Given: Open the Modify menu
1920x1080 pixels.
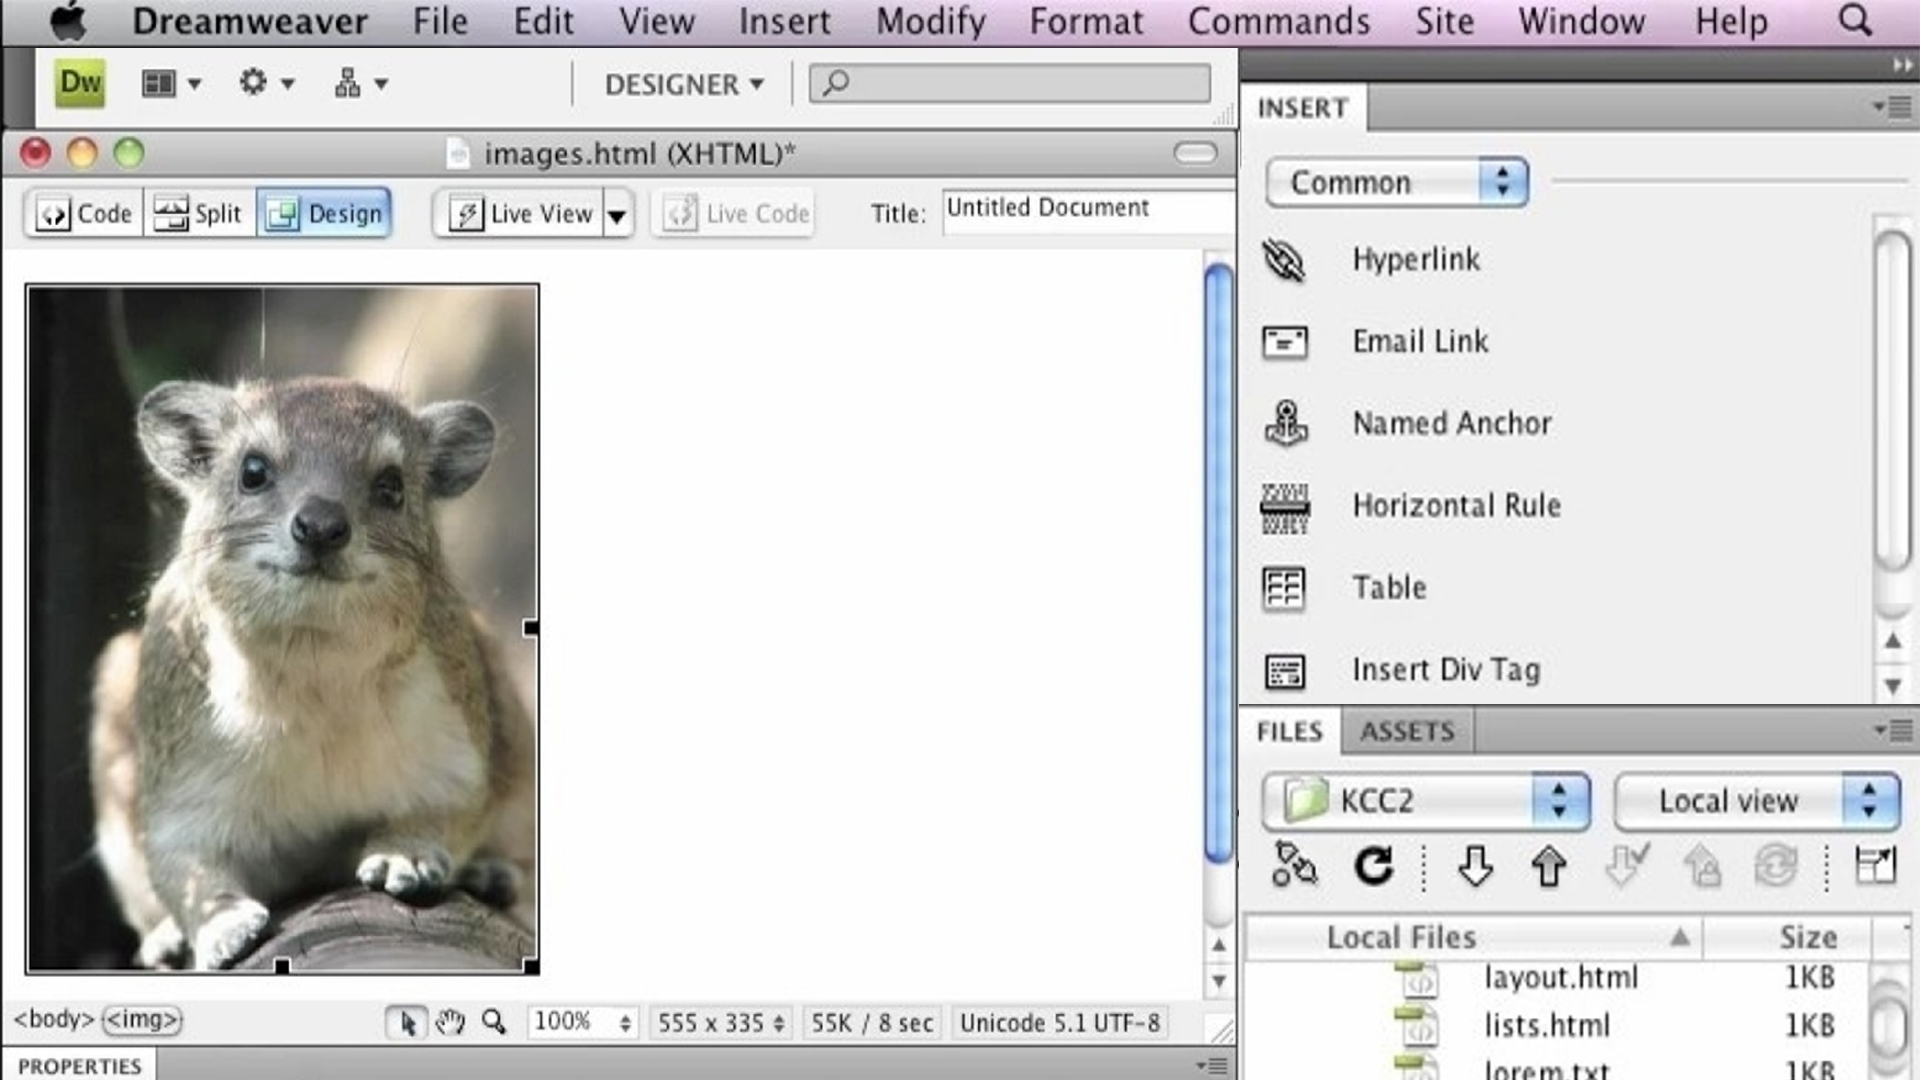Looking at the screenshot, I should [930, 20].
